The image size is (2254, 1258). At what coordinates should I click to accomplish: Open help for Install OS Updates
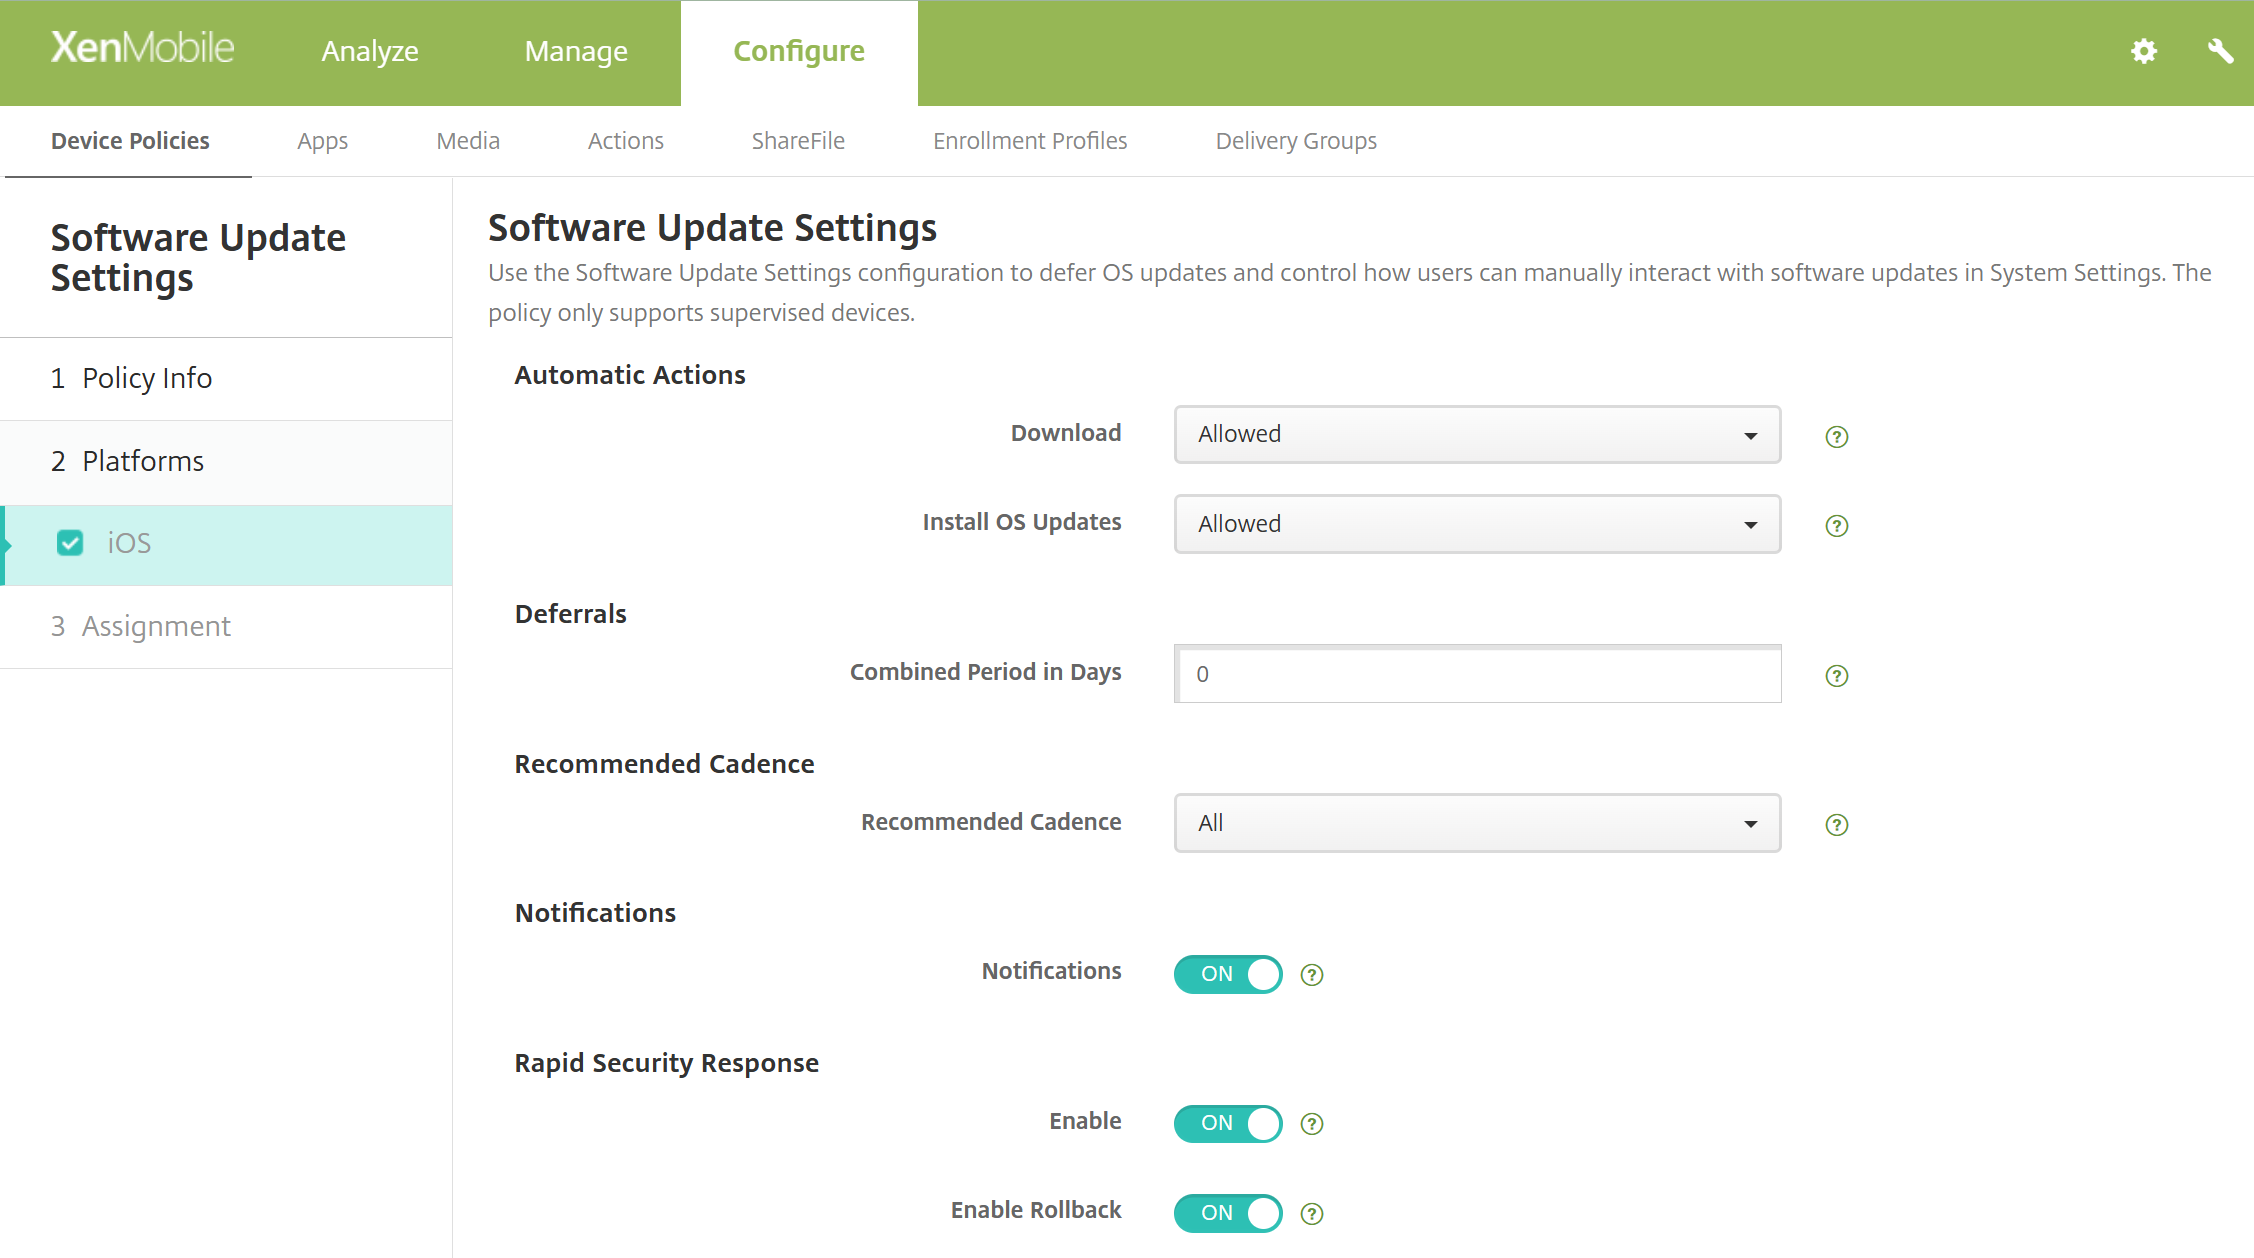point(1835,526)
